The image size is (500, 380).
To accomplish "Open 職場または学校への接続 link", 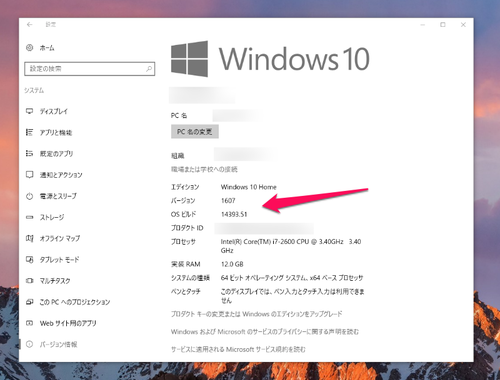I will (x=204, y=169).
